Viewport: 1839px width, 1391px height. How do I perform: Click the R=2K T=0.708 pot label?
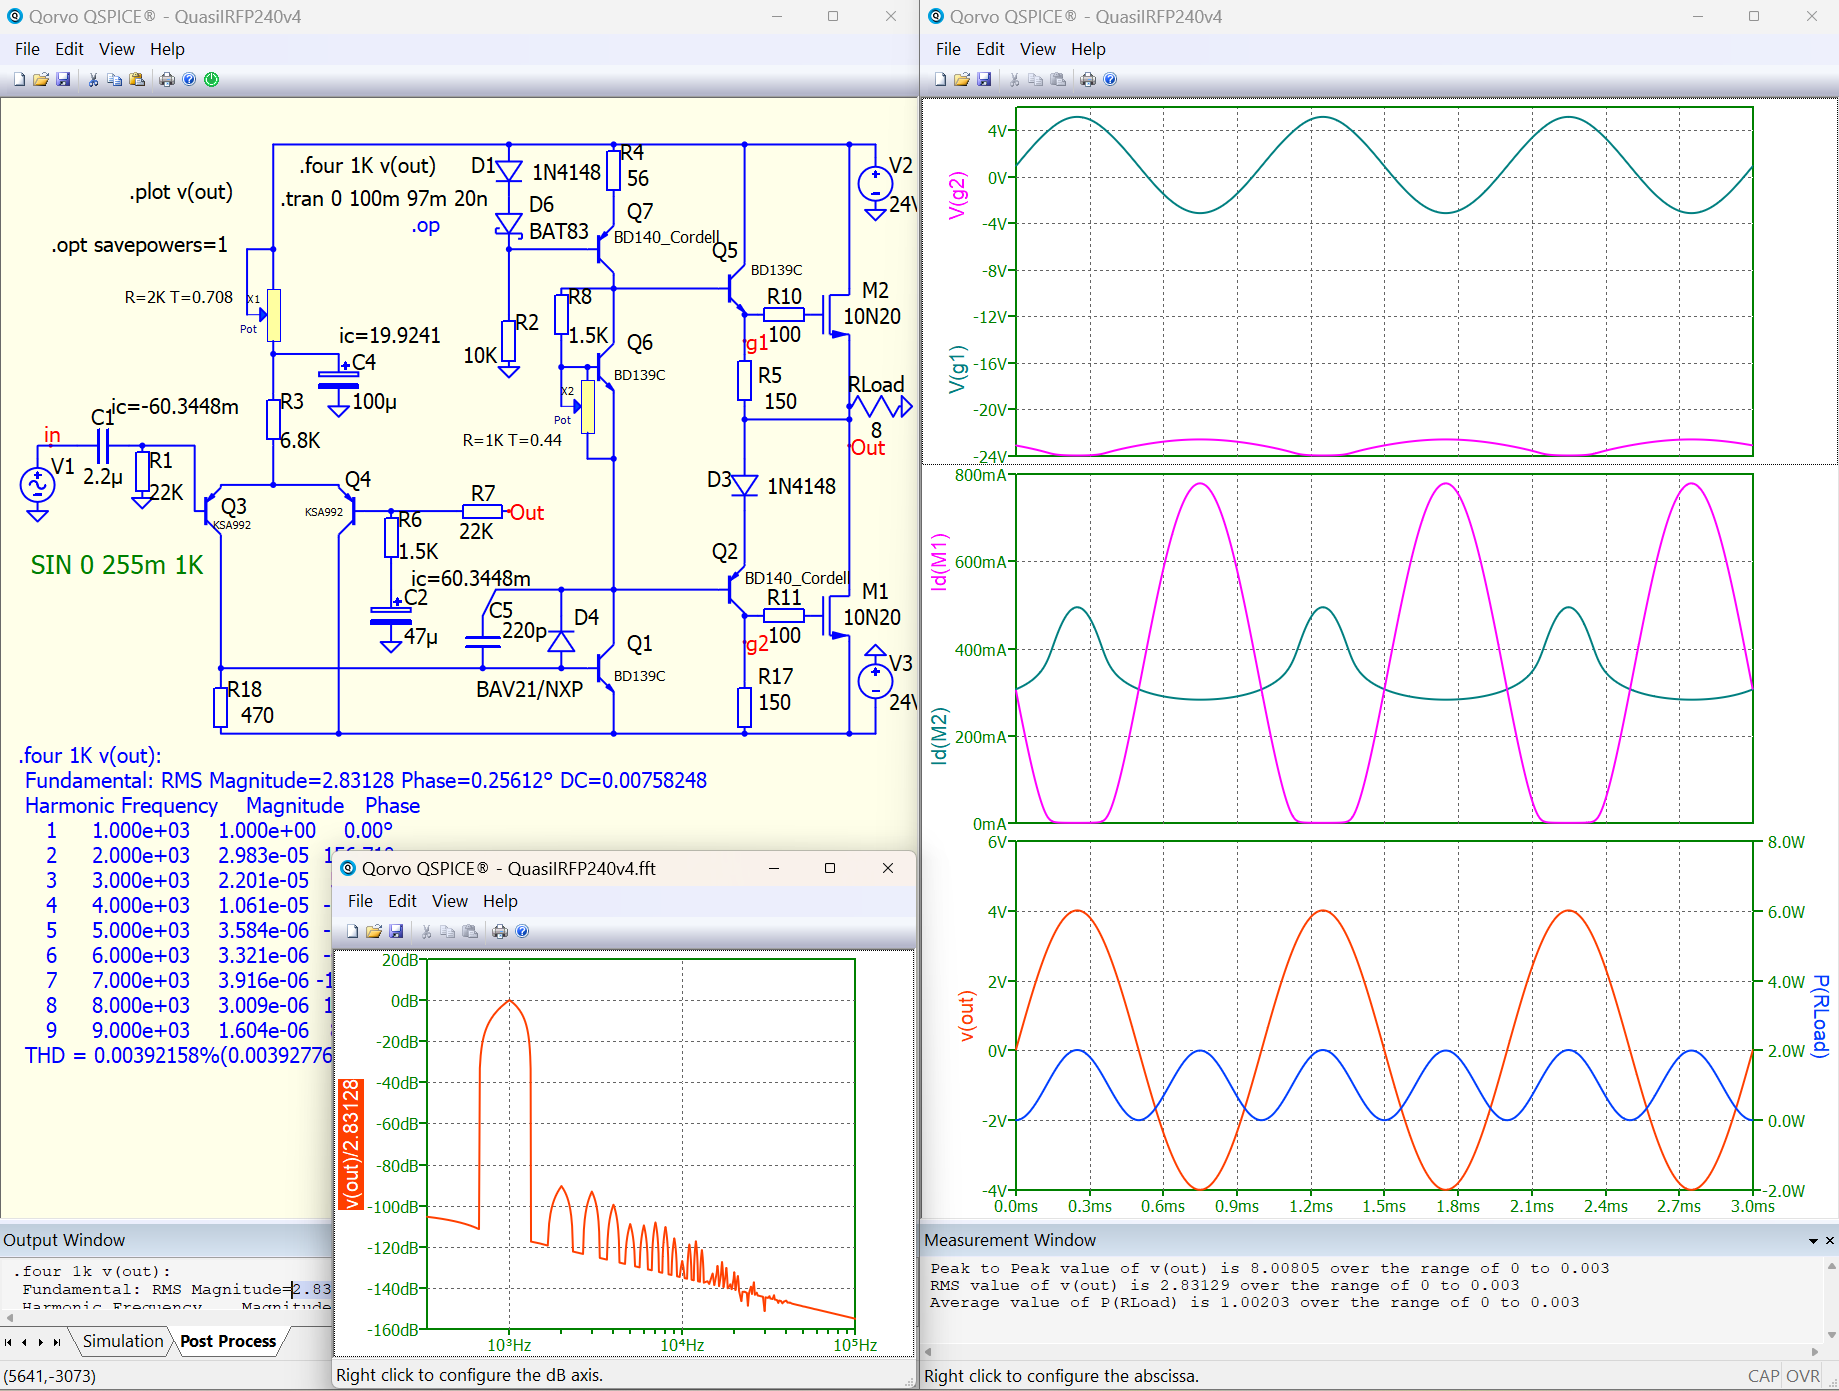pos(178,297)
